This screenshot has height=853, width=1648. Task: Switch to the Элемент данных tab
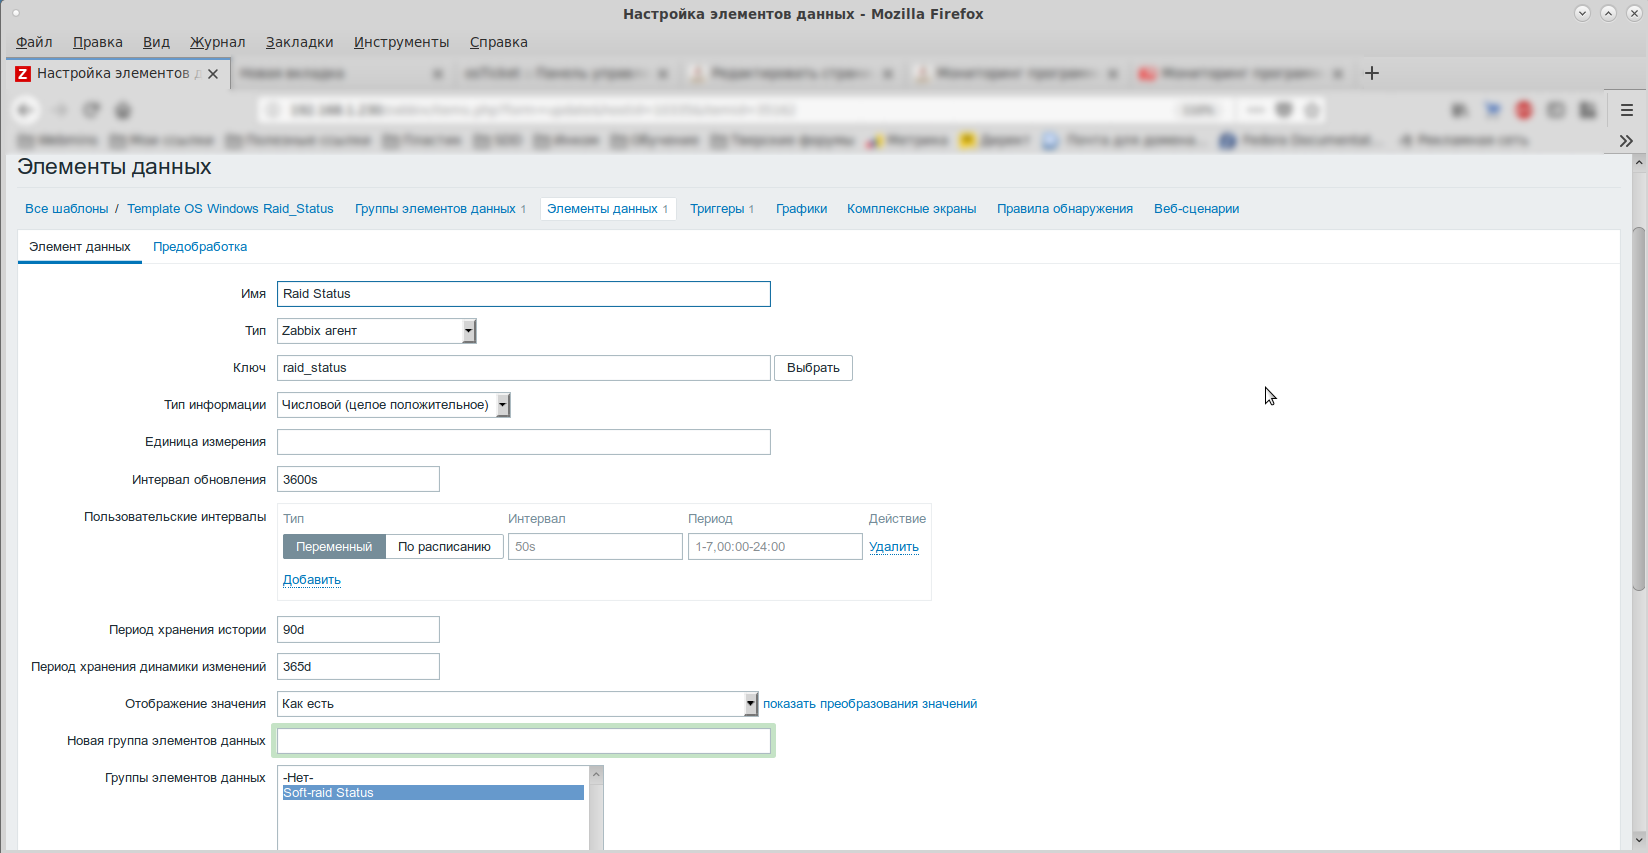(80, 247)
